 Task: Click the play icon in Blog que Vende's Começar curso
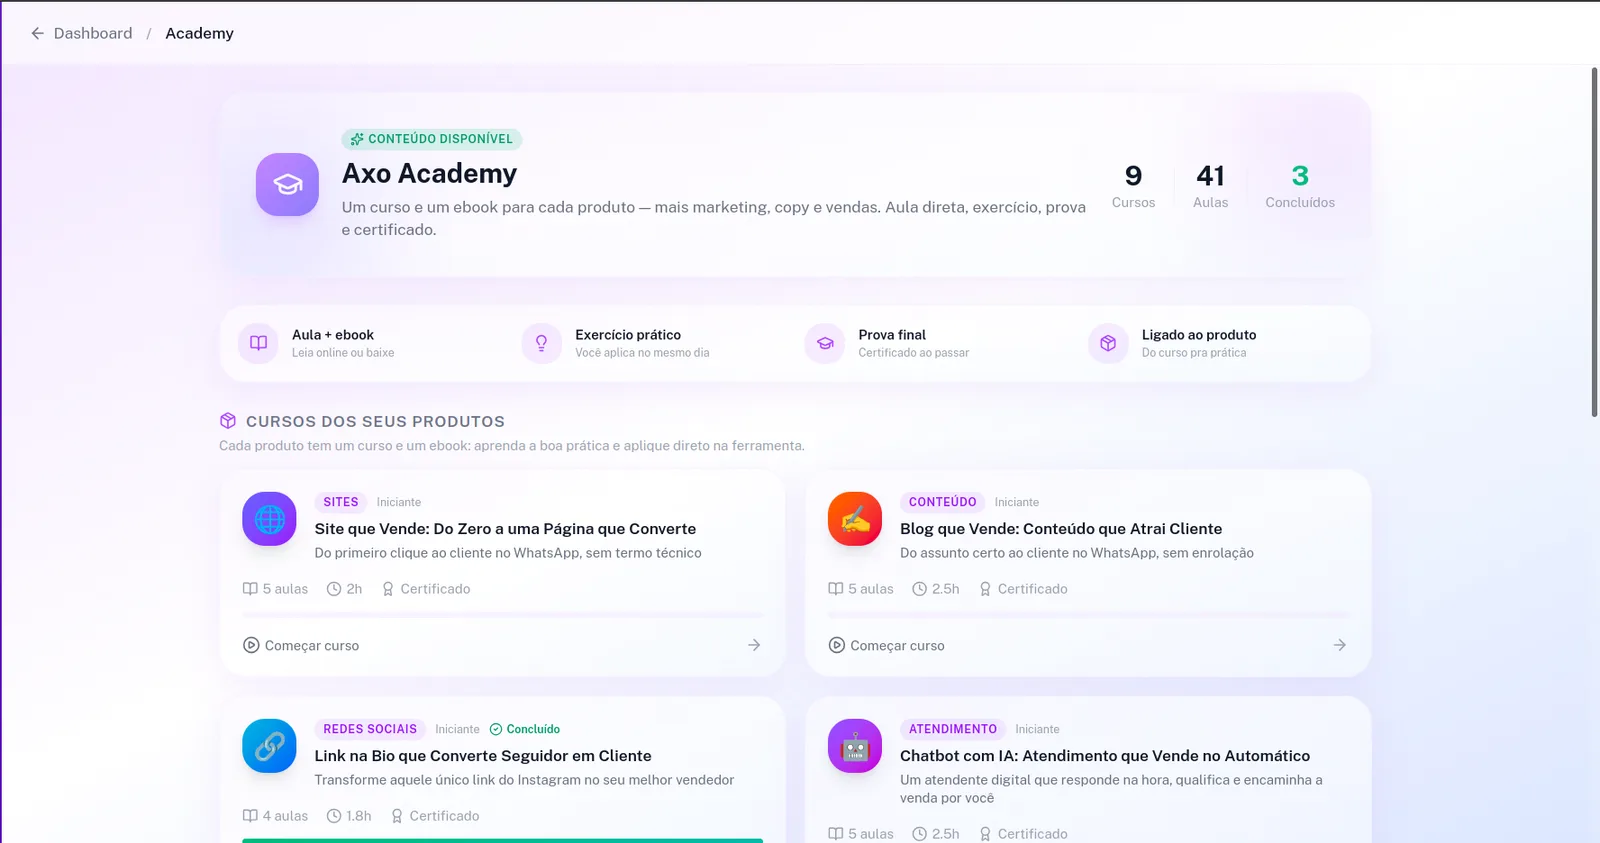click(x=837, y=646)
